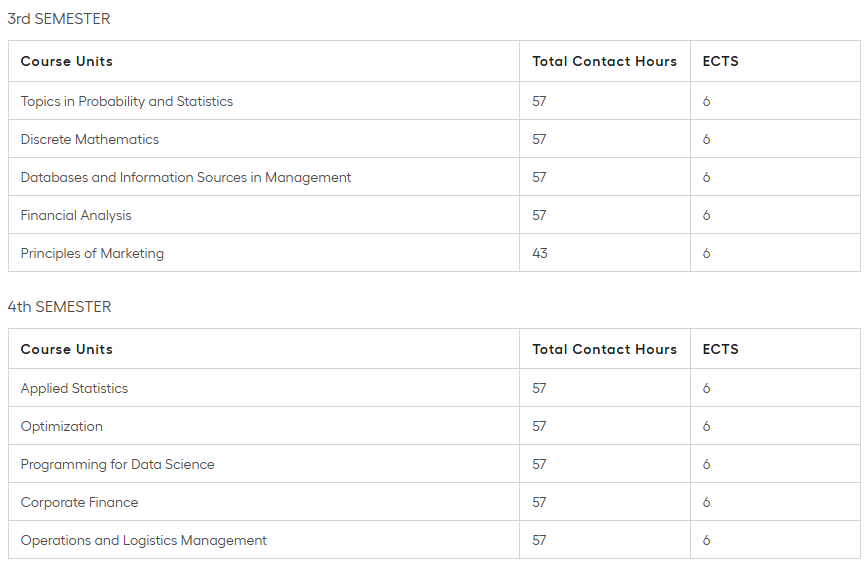The width and height of the screenshot is (867, 566).
Task: Click the Topics in Probability and Statistics course
Action: pos(127,101)
